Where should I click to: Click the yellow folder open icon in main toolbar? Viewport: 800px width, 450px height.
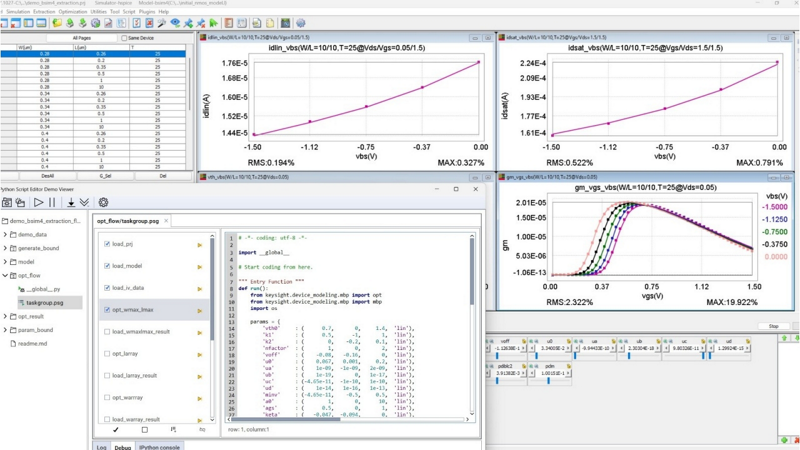point(57,23)
